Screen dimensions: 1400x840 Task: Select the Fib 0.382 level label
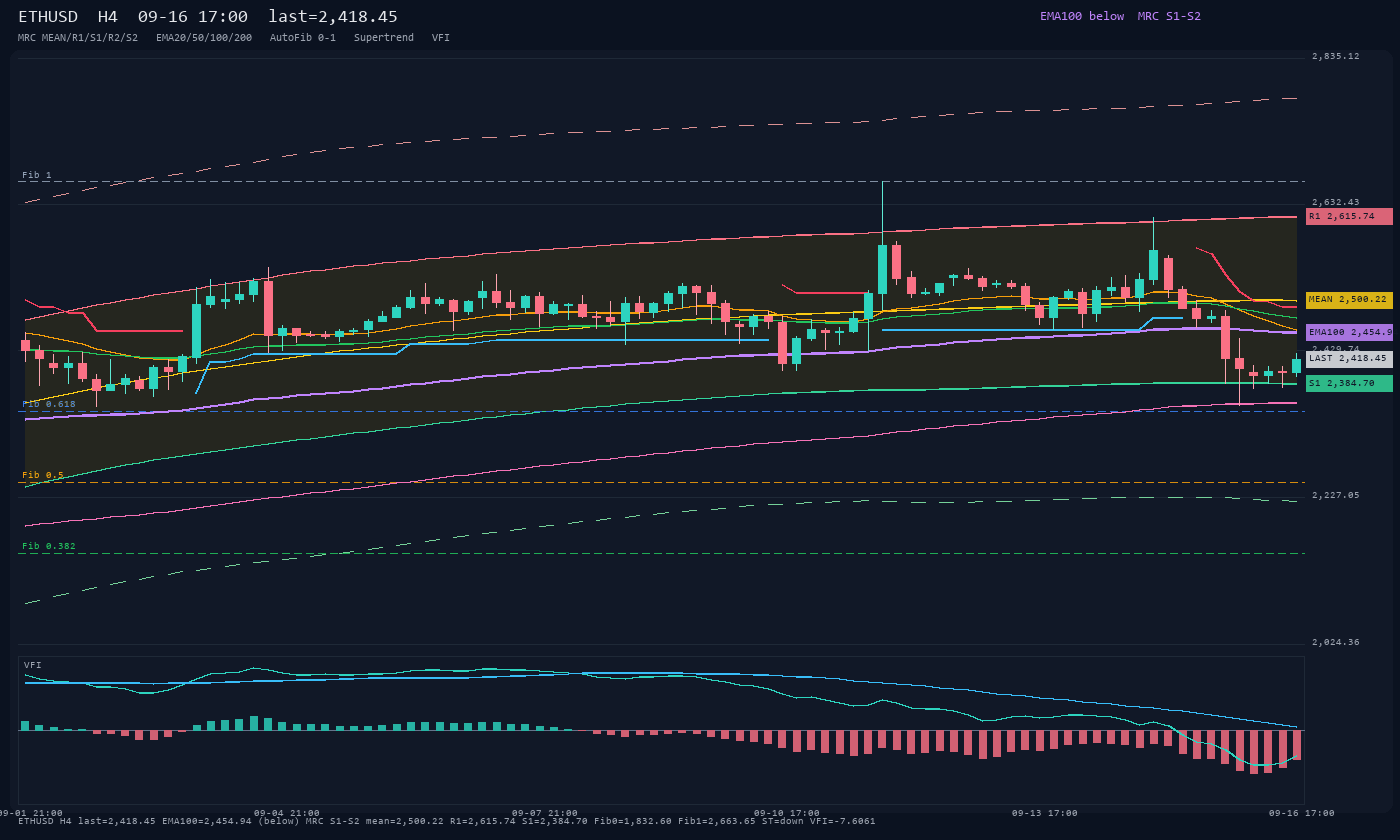(x=49, y=546)
